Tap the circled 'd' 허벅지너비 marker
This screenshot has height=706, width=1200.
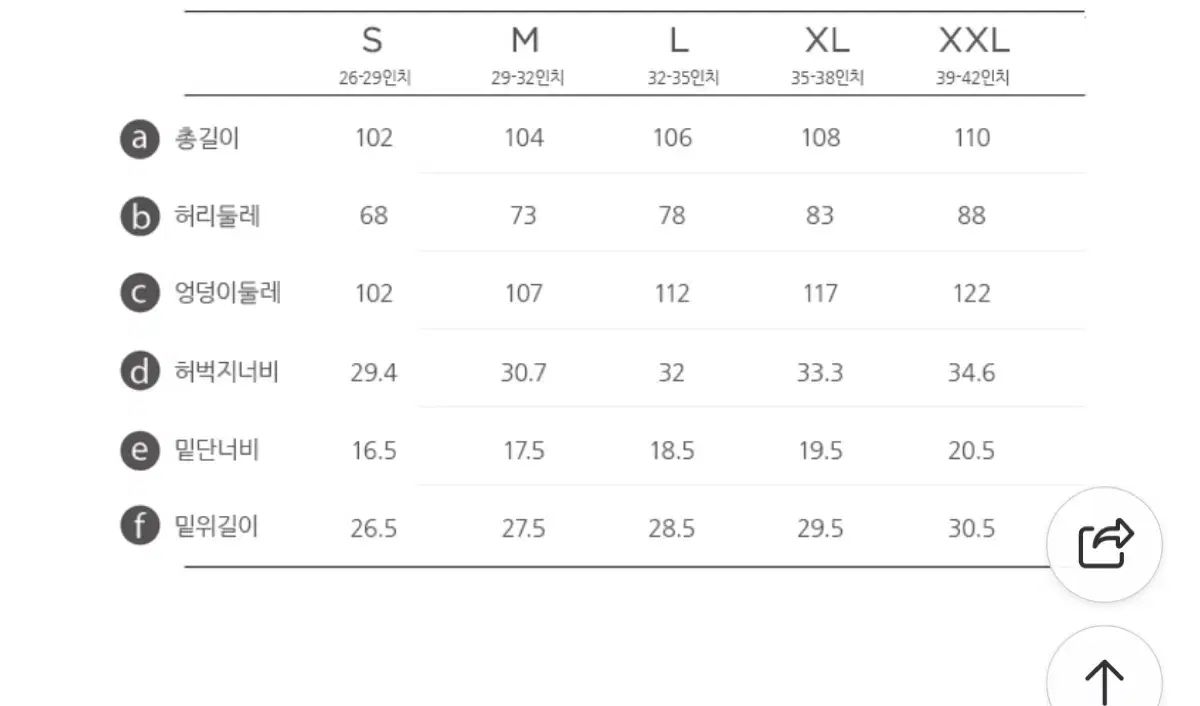click(140, 372)
